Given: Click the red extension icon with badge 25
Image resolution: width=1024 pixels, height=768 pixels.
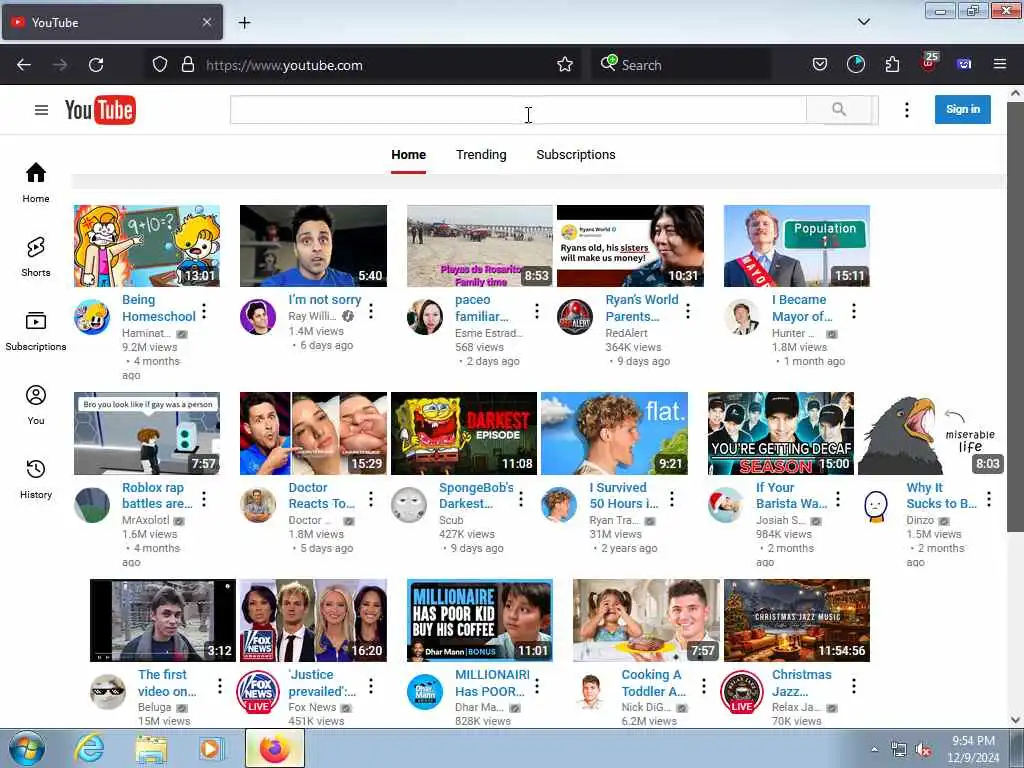Looking at the screenshot, I should tap(929, 63).
